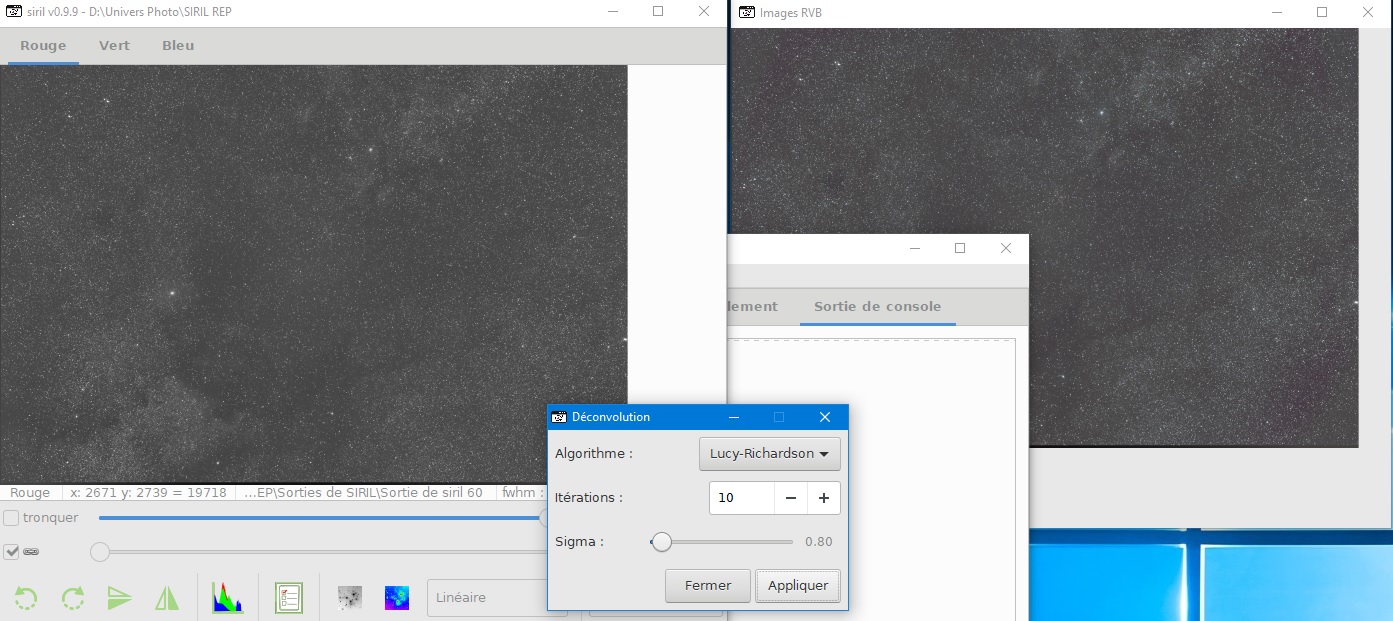Open the histogram tool icon
Image resolution: width=1393 pixels, height=621 pixels.
pos(227,598)
